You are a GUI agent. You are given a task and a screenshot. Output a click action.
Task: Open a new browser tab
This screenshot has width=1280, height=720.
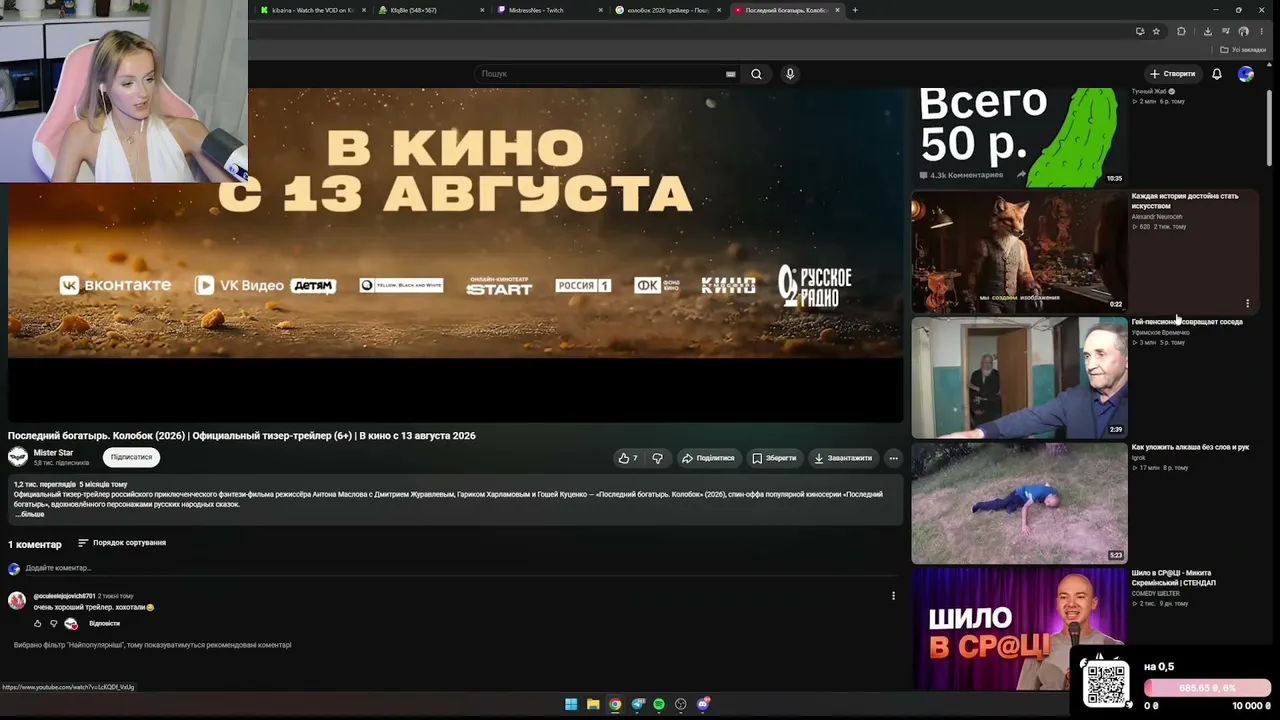tap(855, 10)
